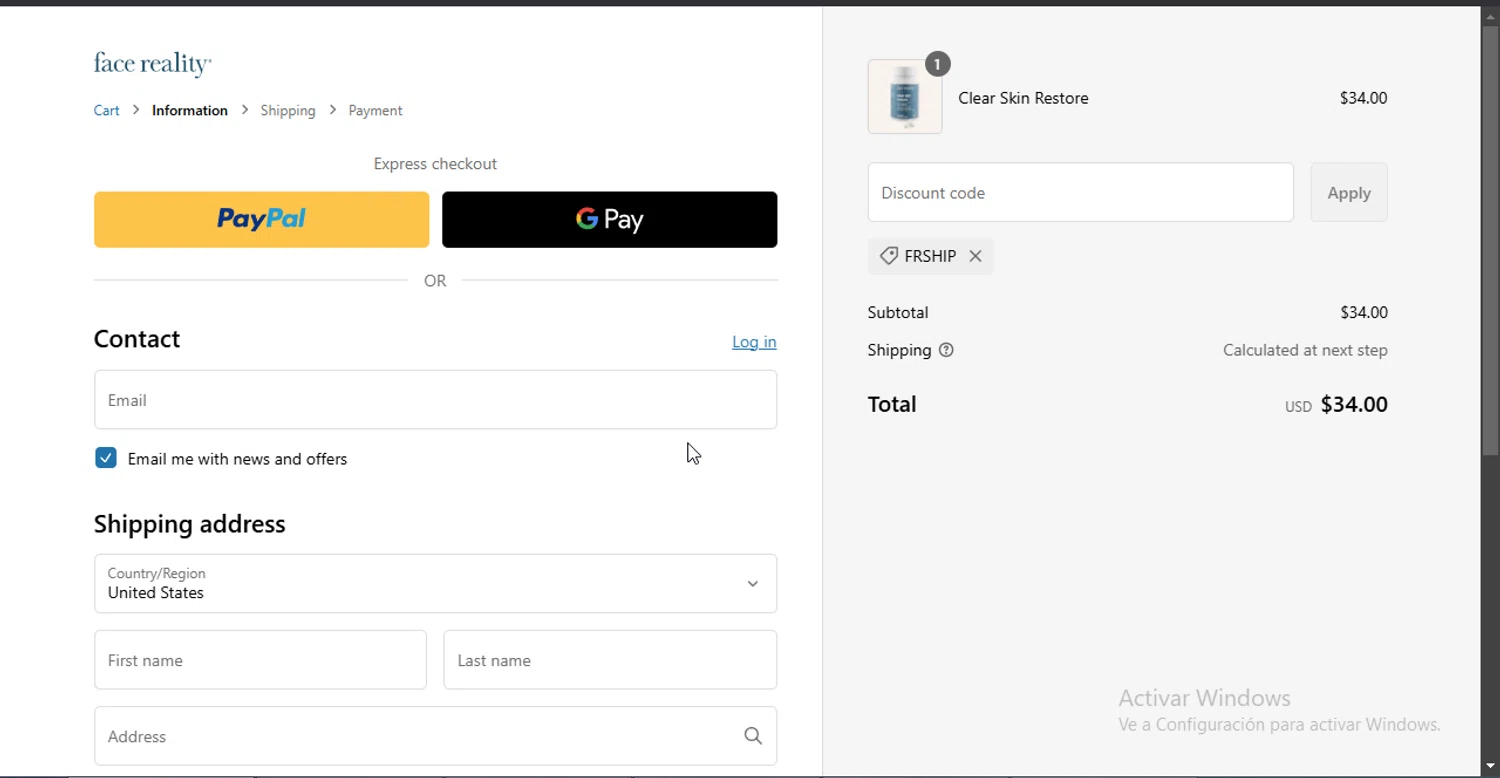The width and height of the screenshot is (1500, 778).
Task: Go back to Cart breadcrumb
Action: pos(106,111)
